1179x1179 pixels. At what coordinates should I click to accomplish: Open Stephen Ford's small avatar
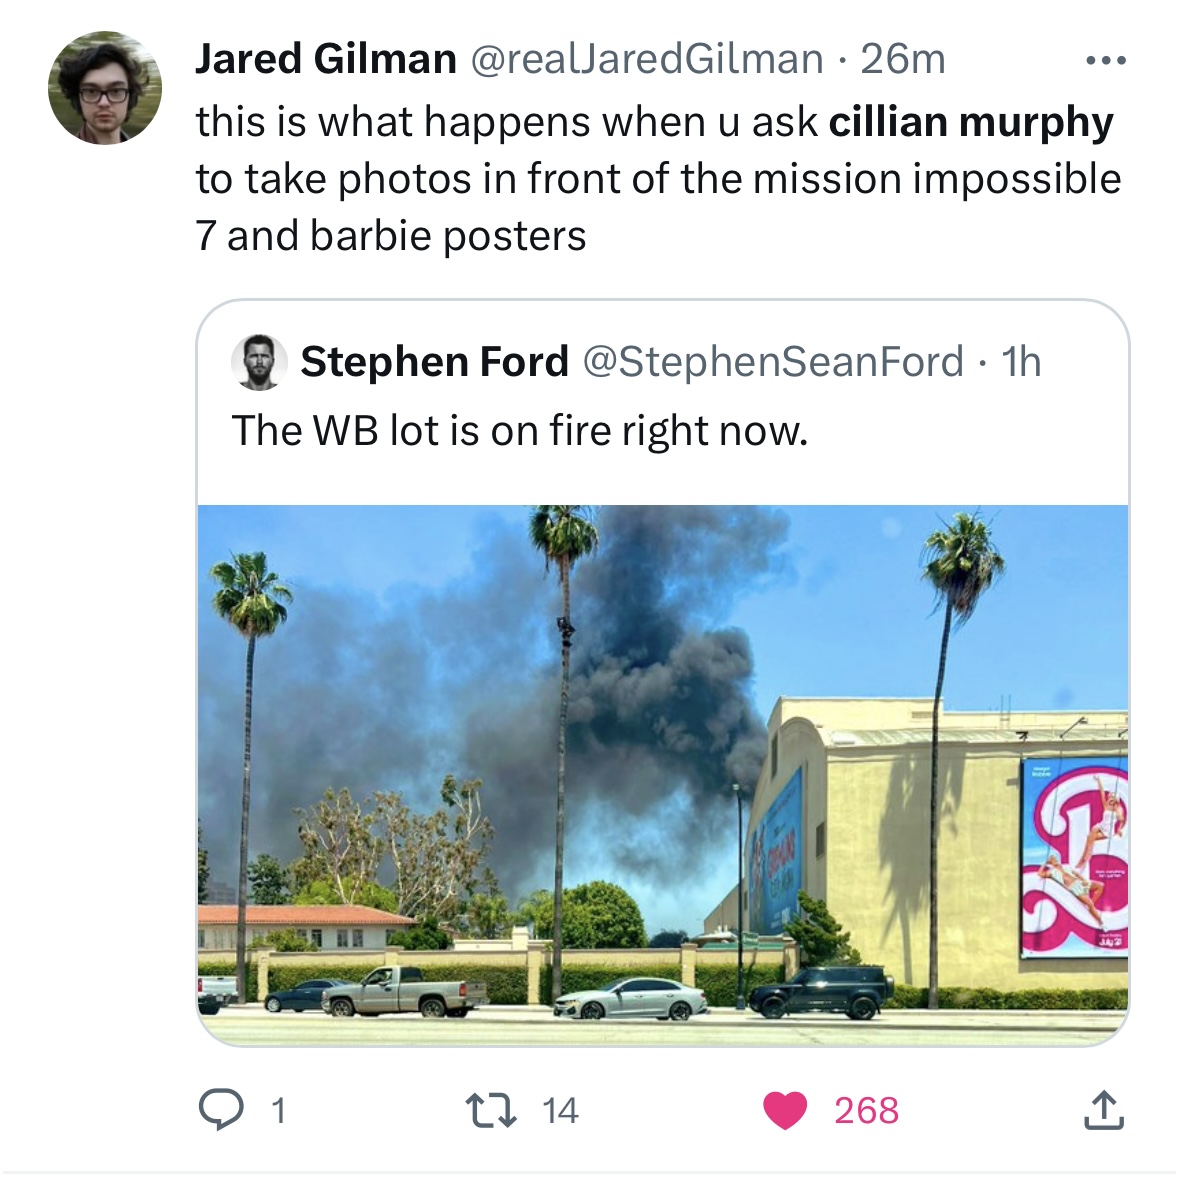point(259,362)
